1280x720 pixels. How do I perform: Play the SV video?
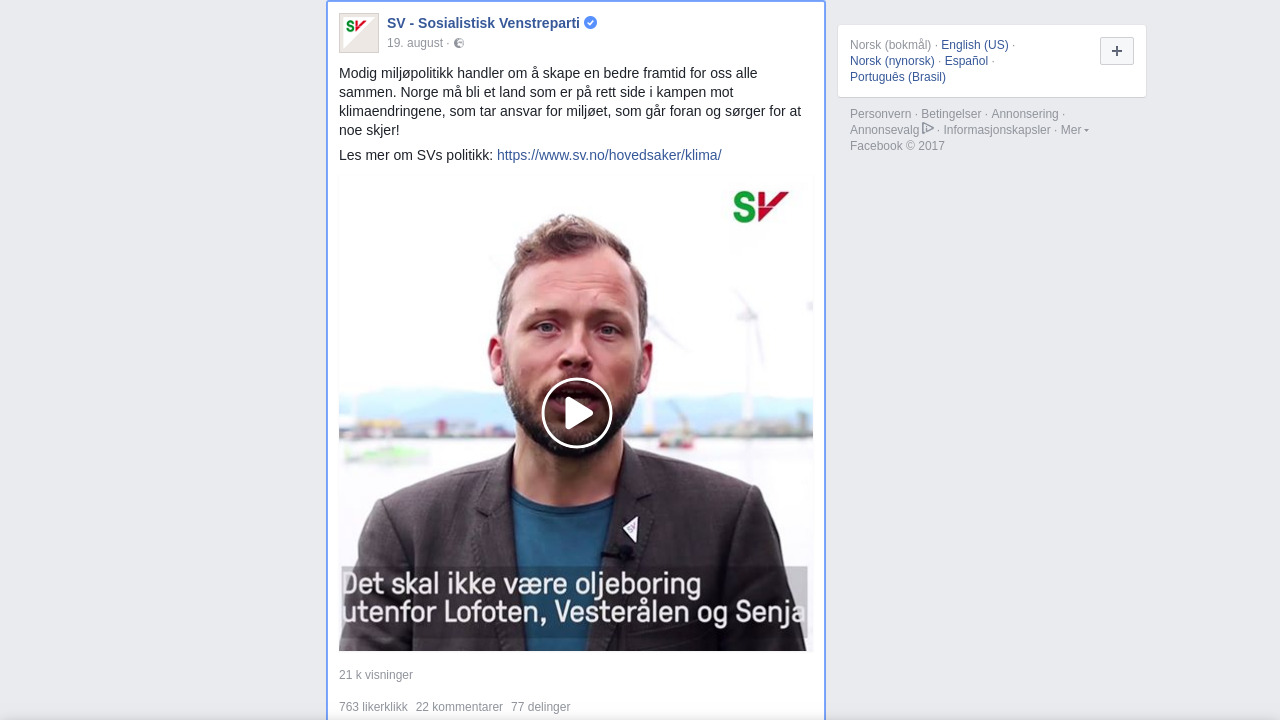(x=577, y=413)
